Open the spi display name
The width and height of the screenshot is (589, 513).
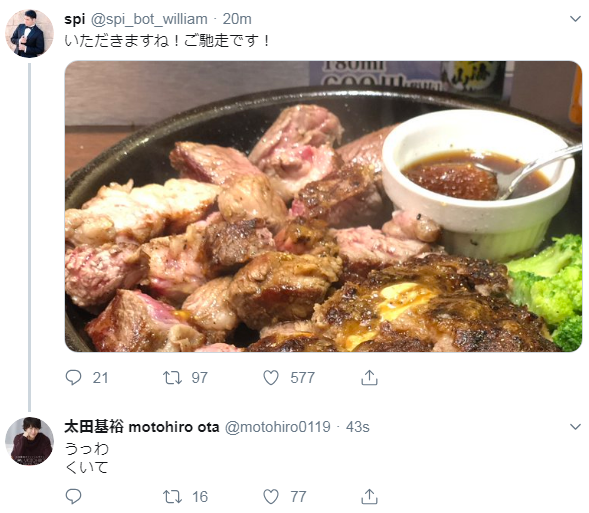(x=75, y=20)
